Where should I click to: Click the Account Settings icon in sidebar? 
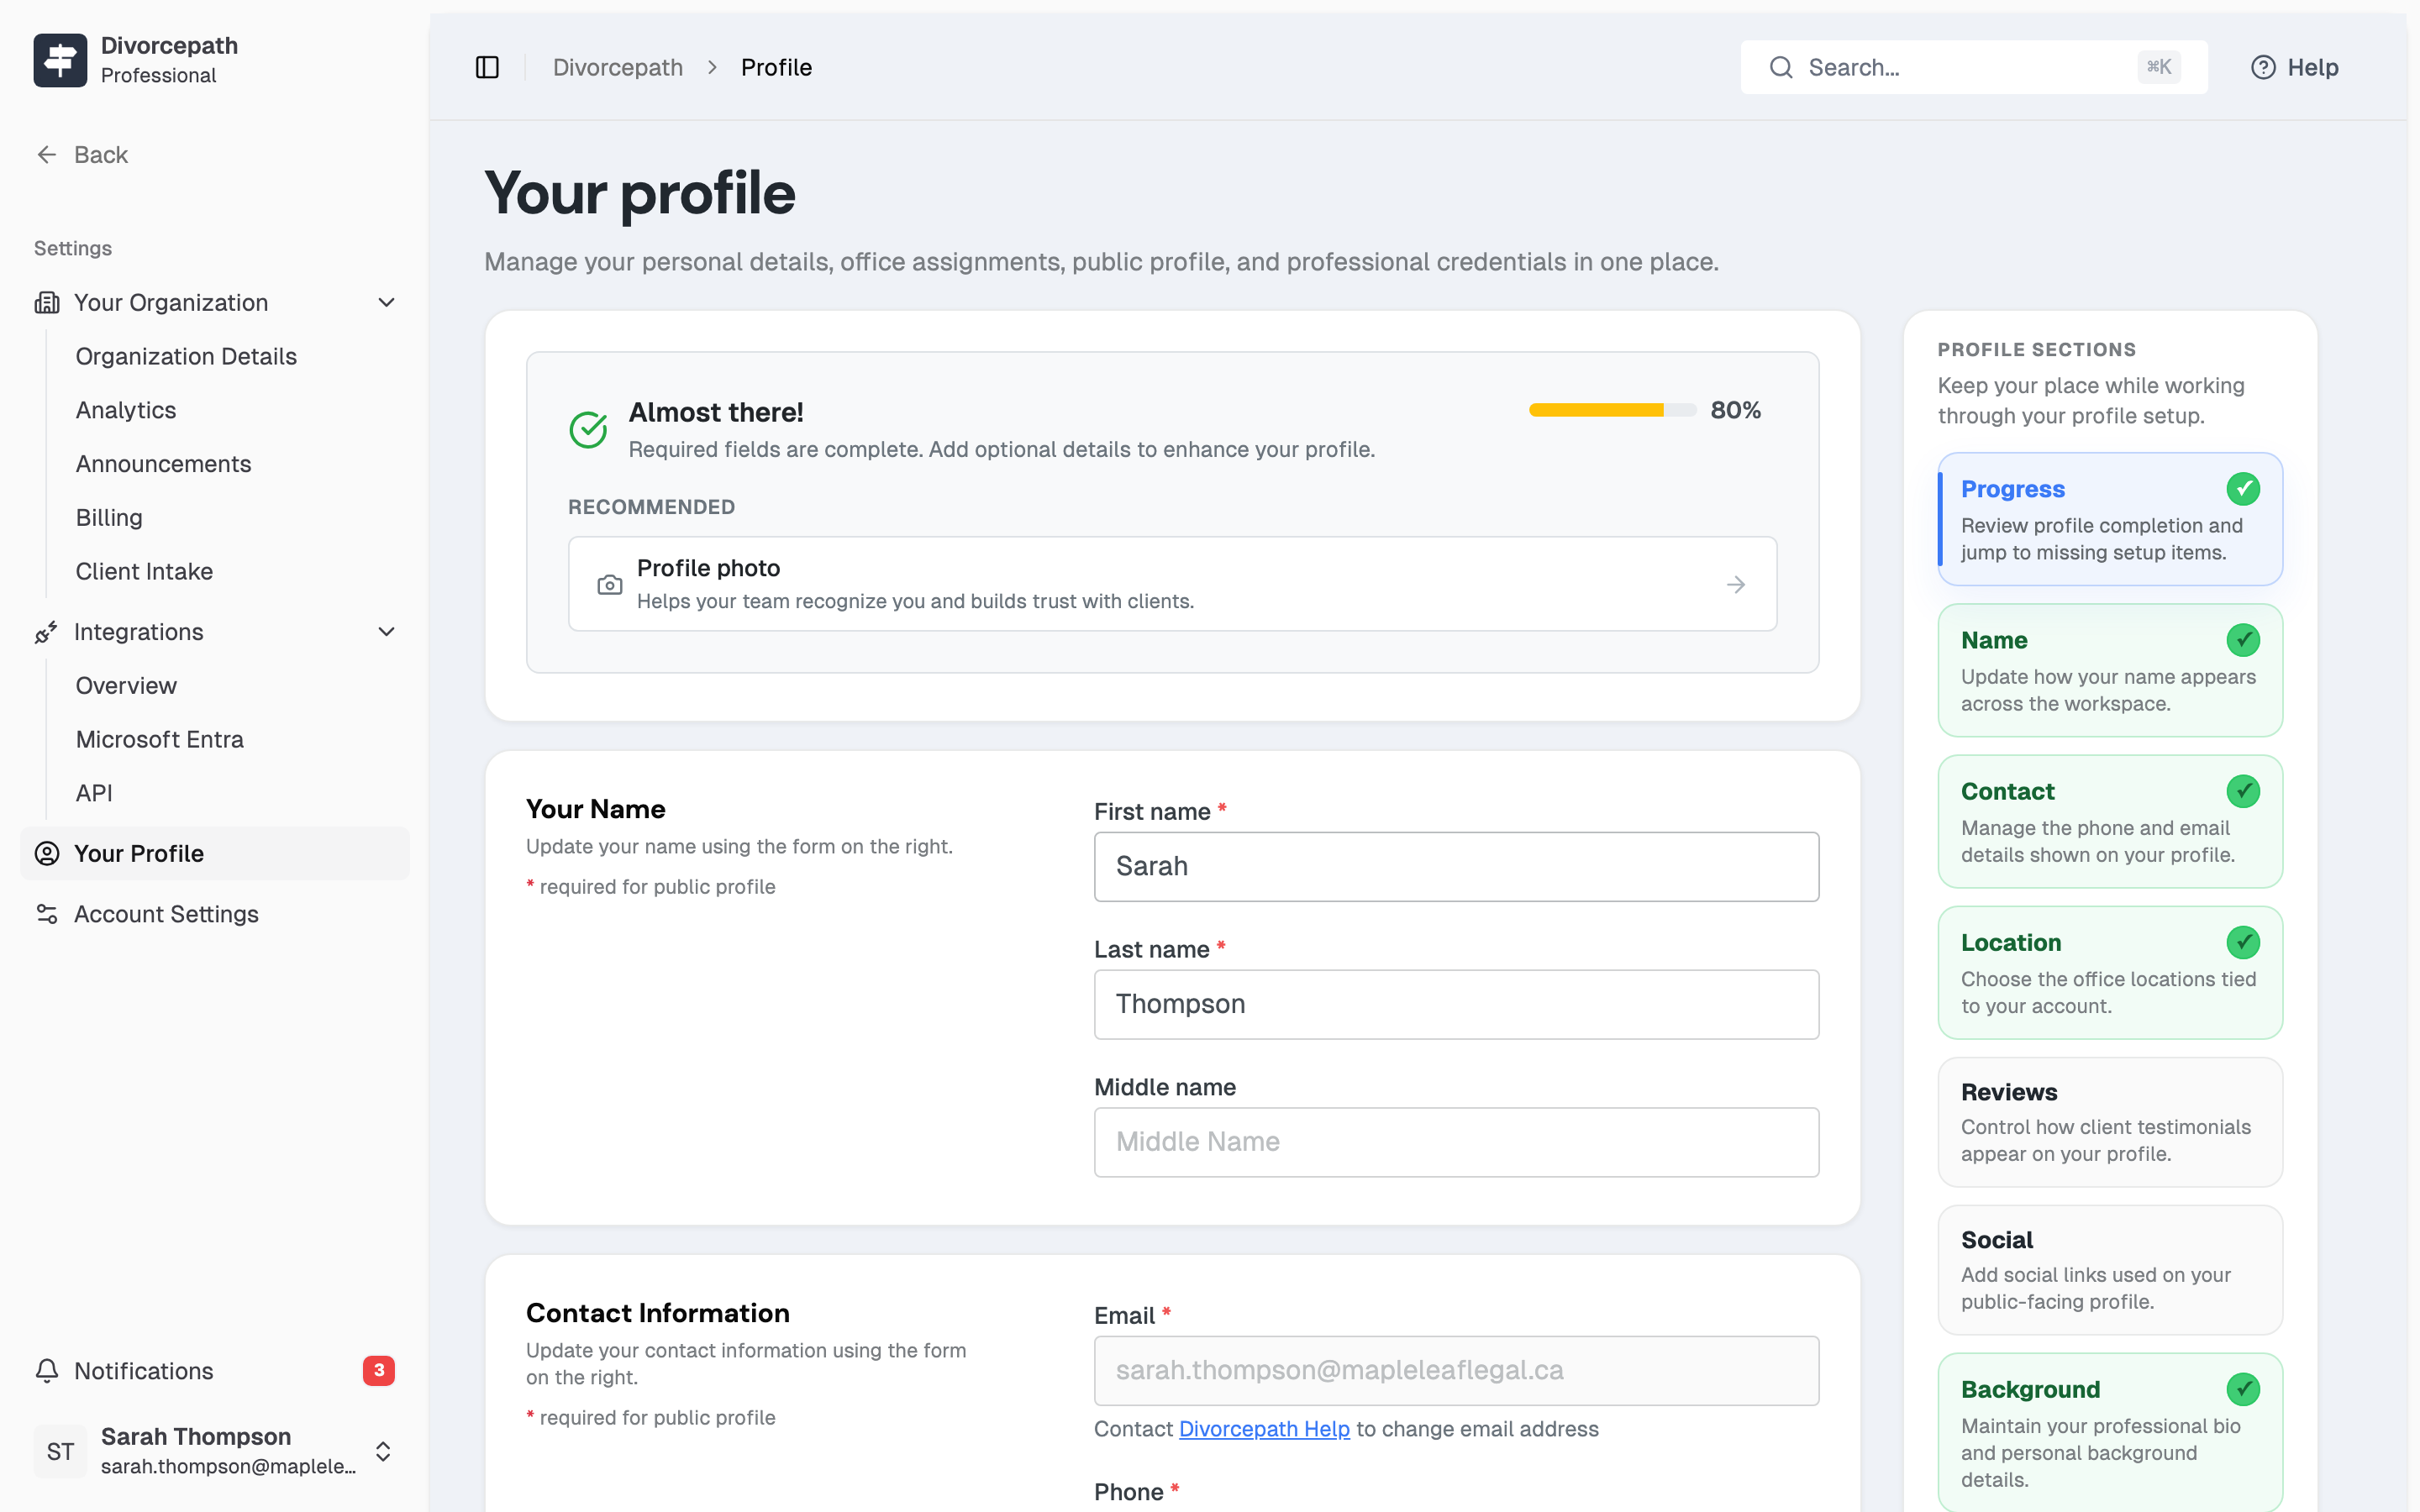(x=47, y=913)
